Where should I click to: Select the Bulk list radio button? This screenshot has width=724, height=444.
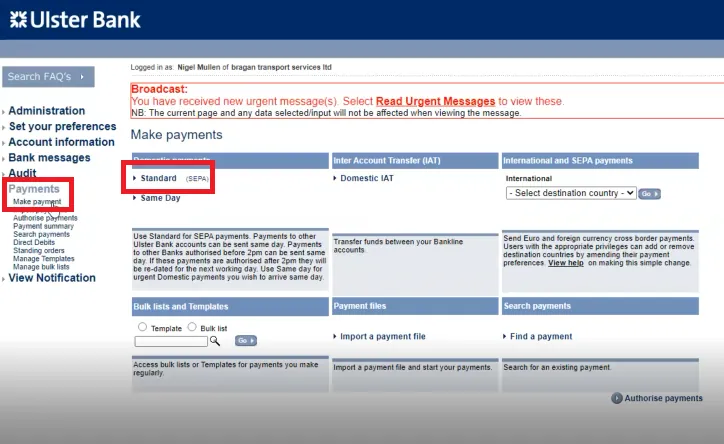click(192, 327)
